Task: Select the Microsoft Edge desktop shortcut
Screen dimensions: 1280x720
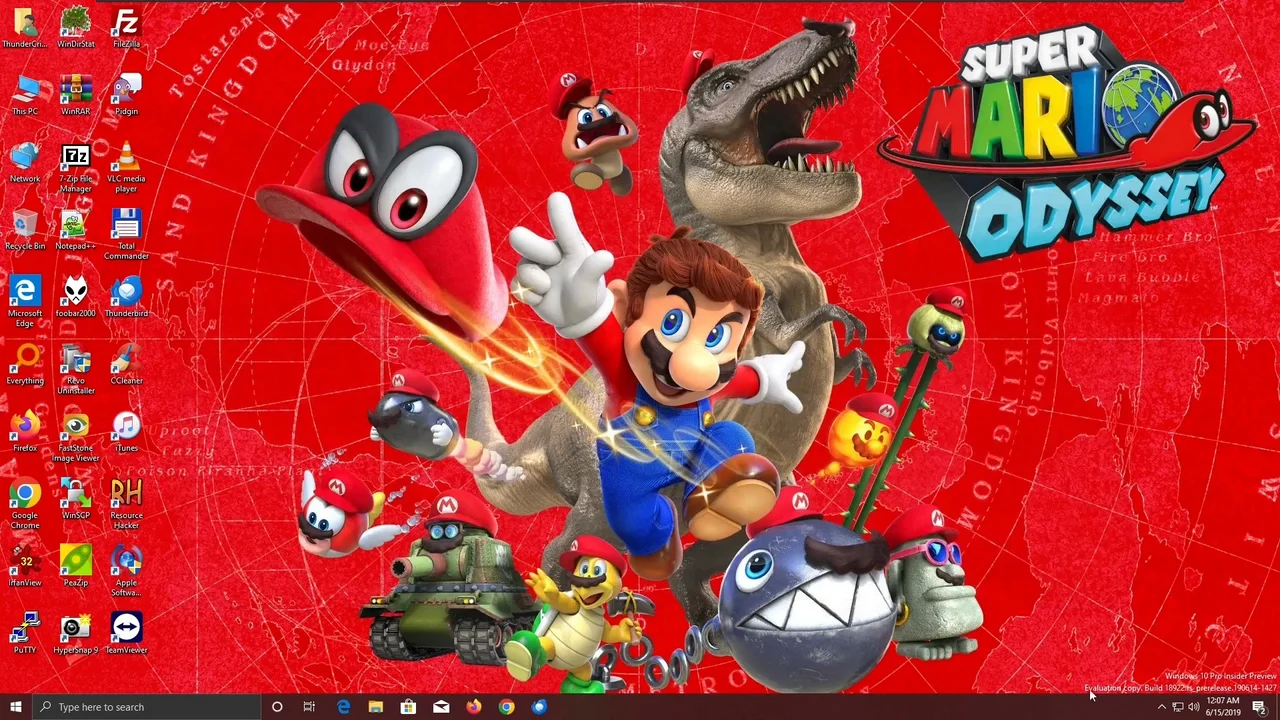Action: click(x=25, y=301)
